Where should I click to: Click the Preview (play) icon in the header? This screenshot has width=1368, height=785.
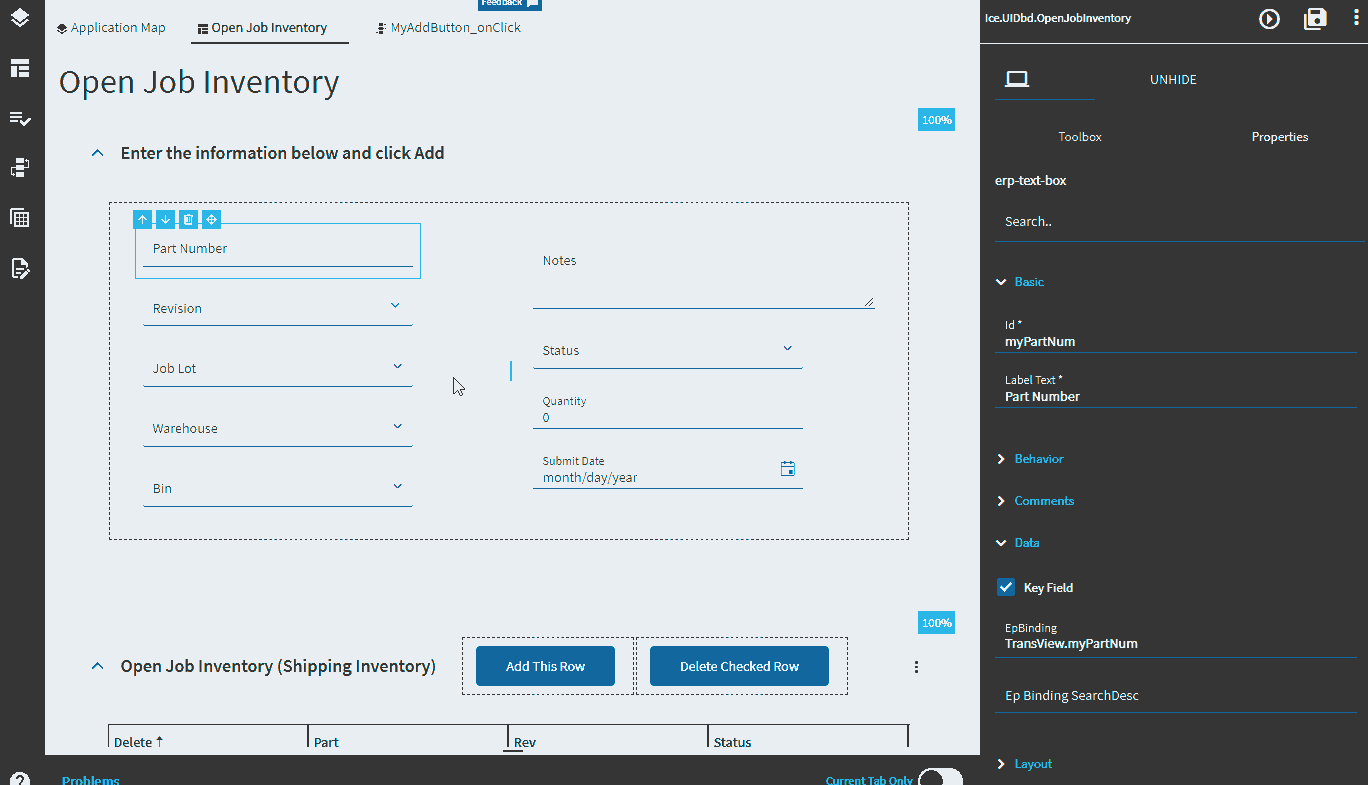click(1269, 18)
